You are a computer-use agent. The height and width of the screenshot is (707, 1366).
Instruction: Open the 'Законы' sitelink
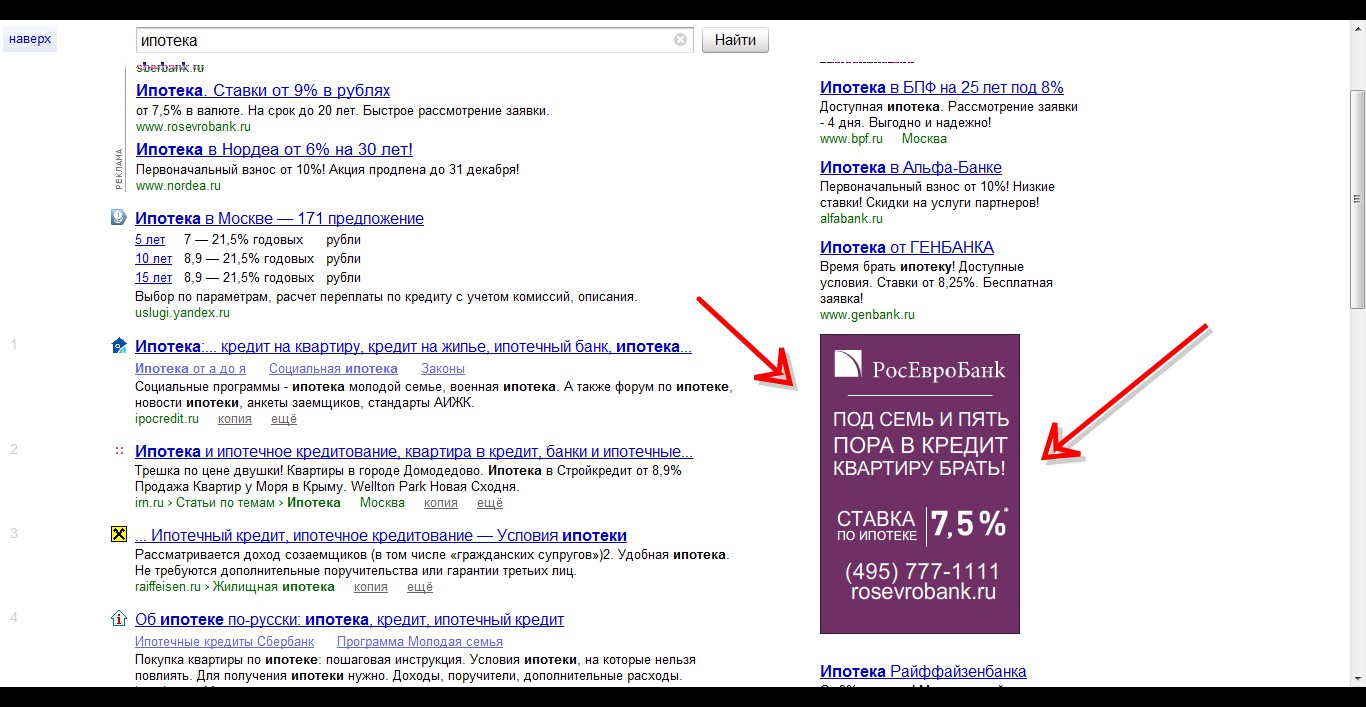[443, 369]
